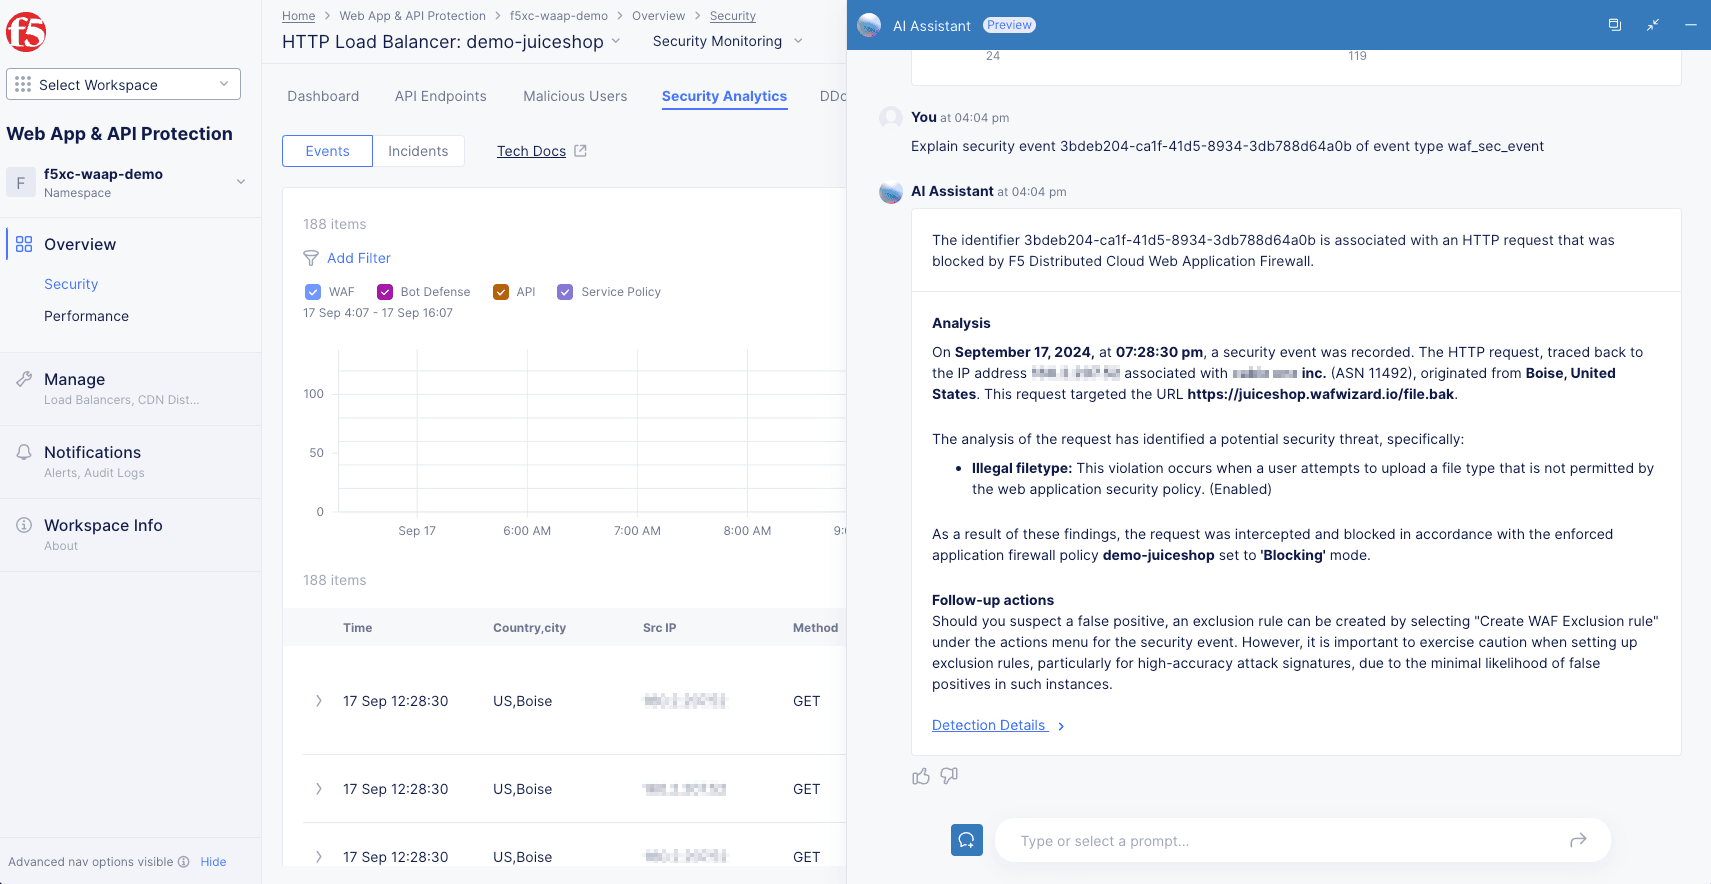1711x884 pixels.
Task: Click the Src IP column header
Action: (659, 628)
